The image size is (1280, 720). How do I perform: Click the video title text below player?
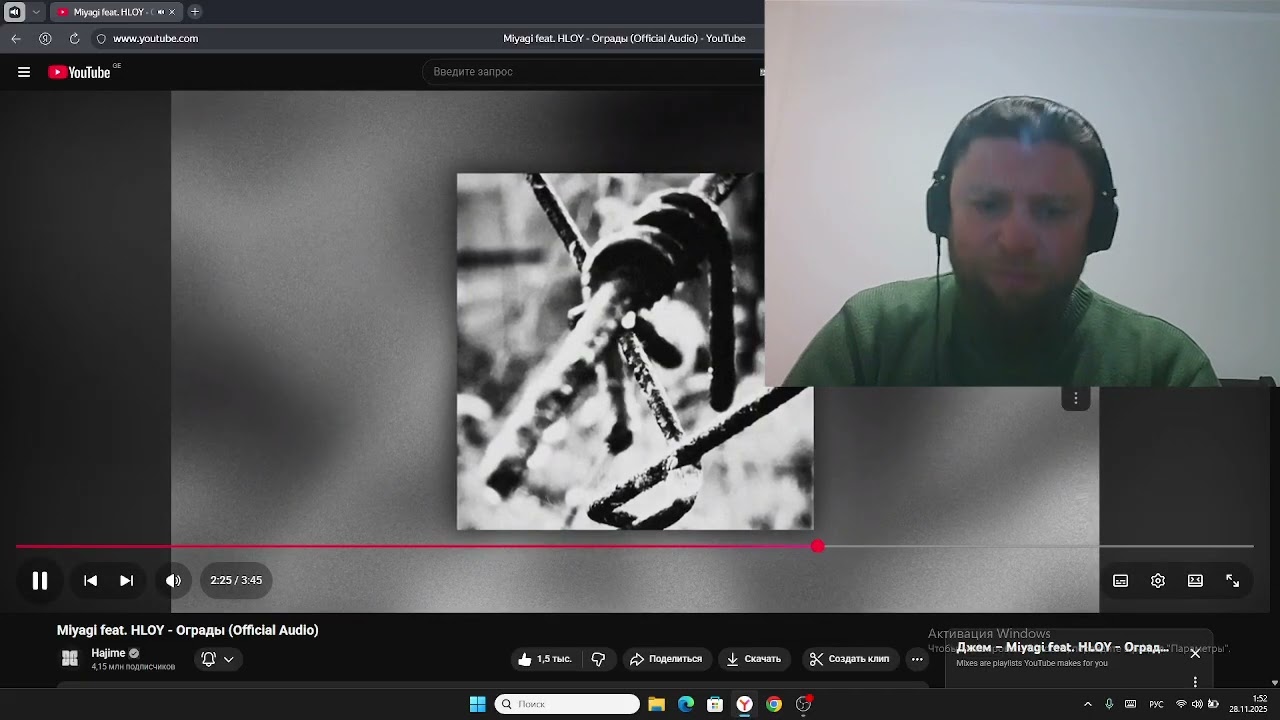188,630
